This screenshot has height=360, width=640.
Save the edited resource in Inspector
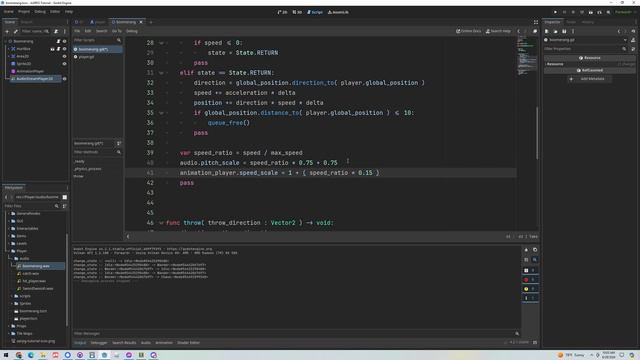564,31
